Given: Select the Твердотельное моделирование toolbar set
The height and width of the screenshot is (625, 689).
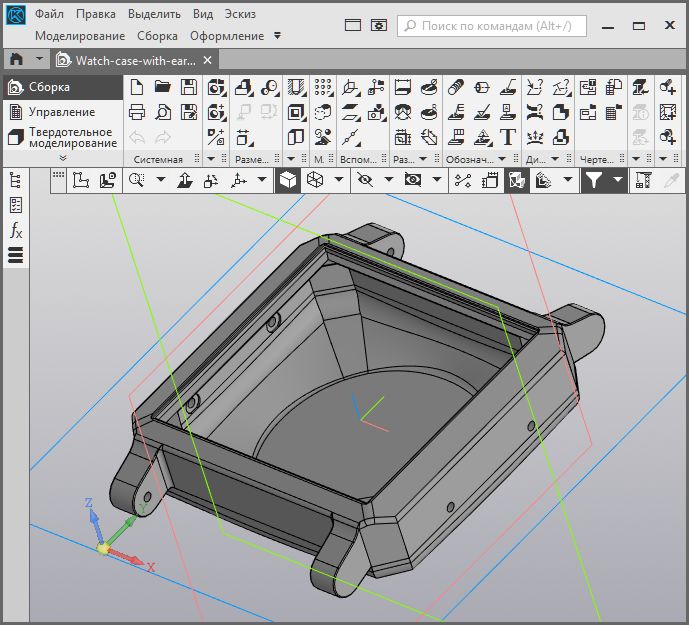Looking at the screenshot, I should pos(63,137).
